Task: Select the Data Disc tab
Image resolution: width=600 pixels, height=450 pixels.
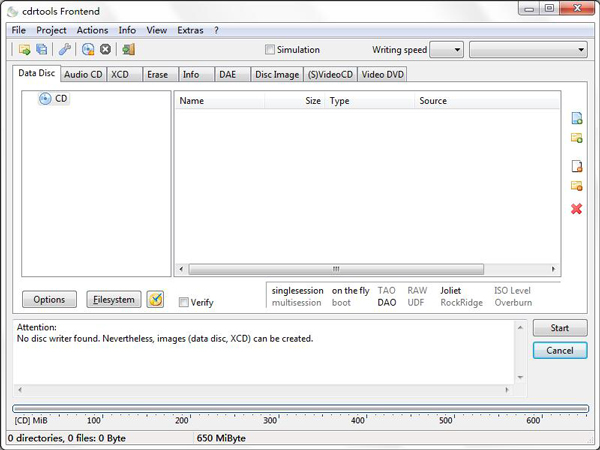Action: [37, 73]
